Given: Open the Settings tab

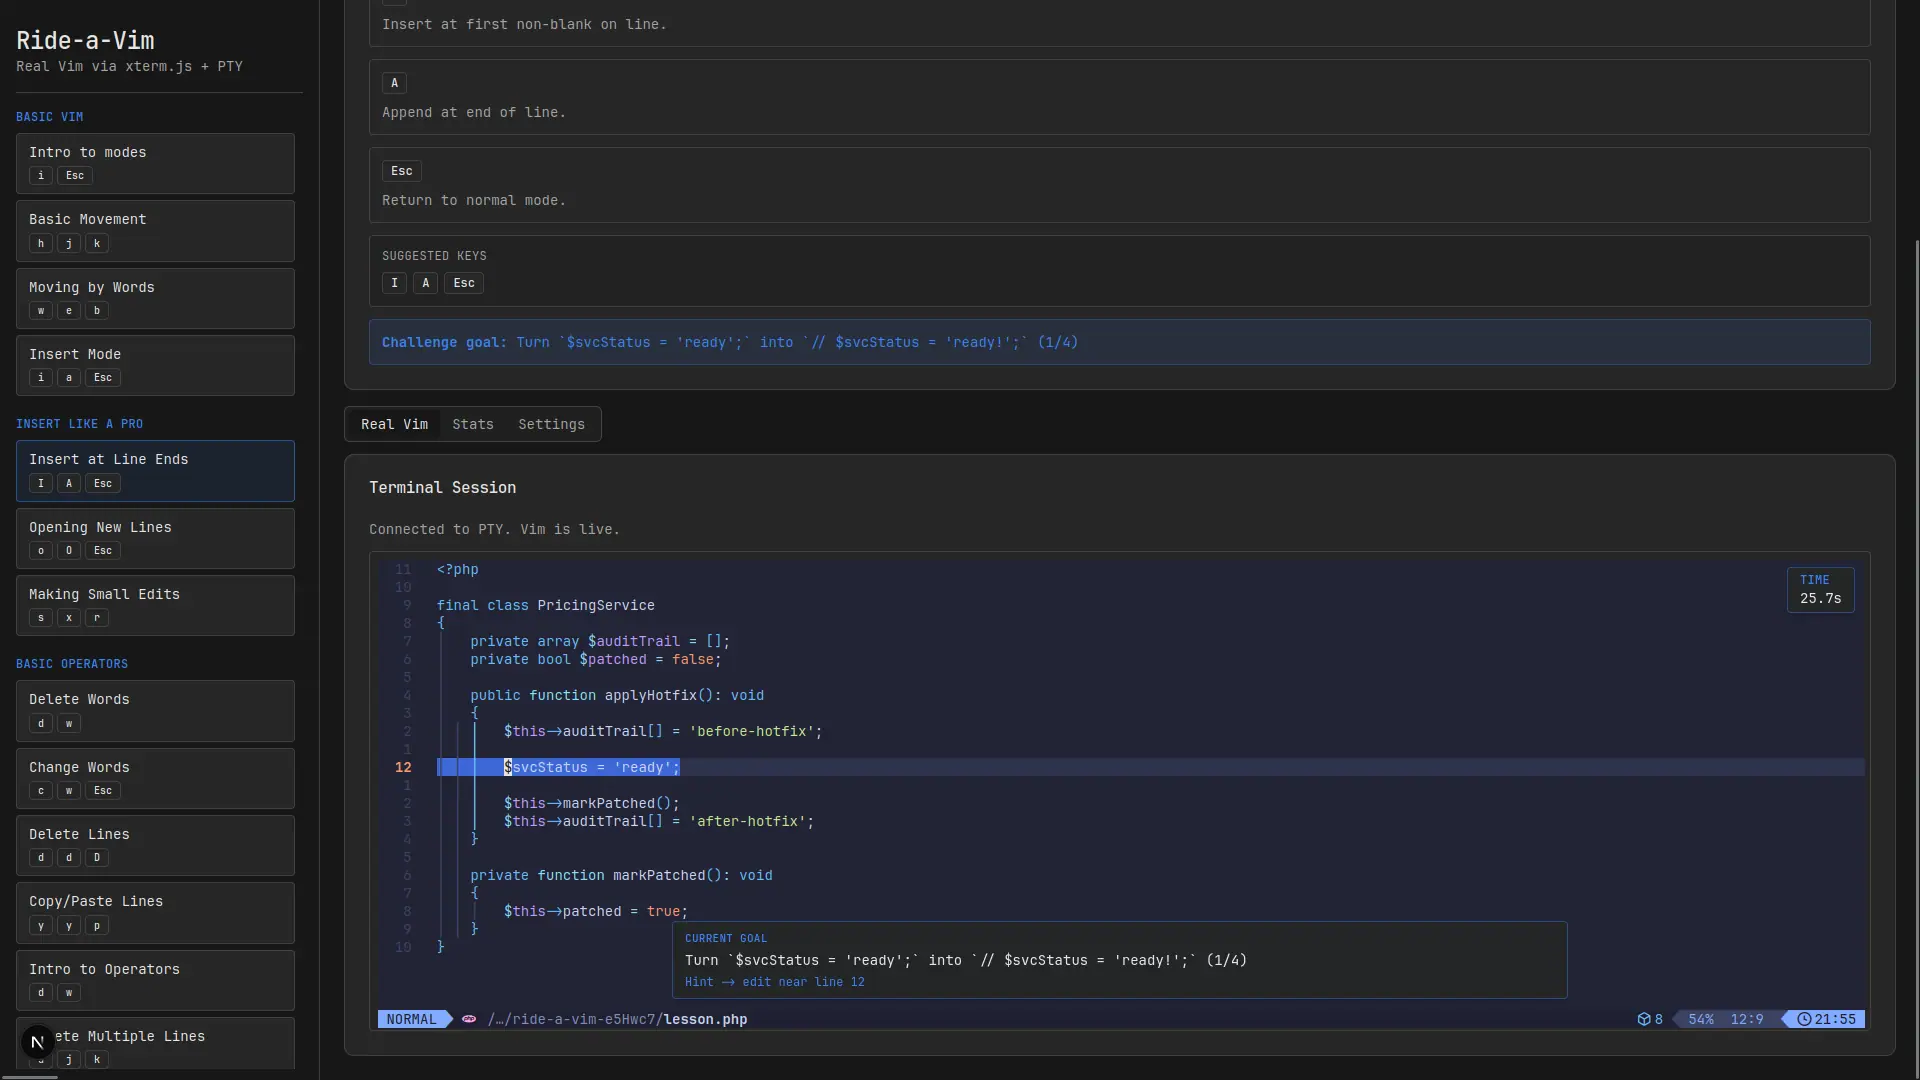Looking at the screenshot, I should click(551, 424).
